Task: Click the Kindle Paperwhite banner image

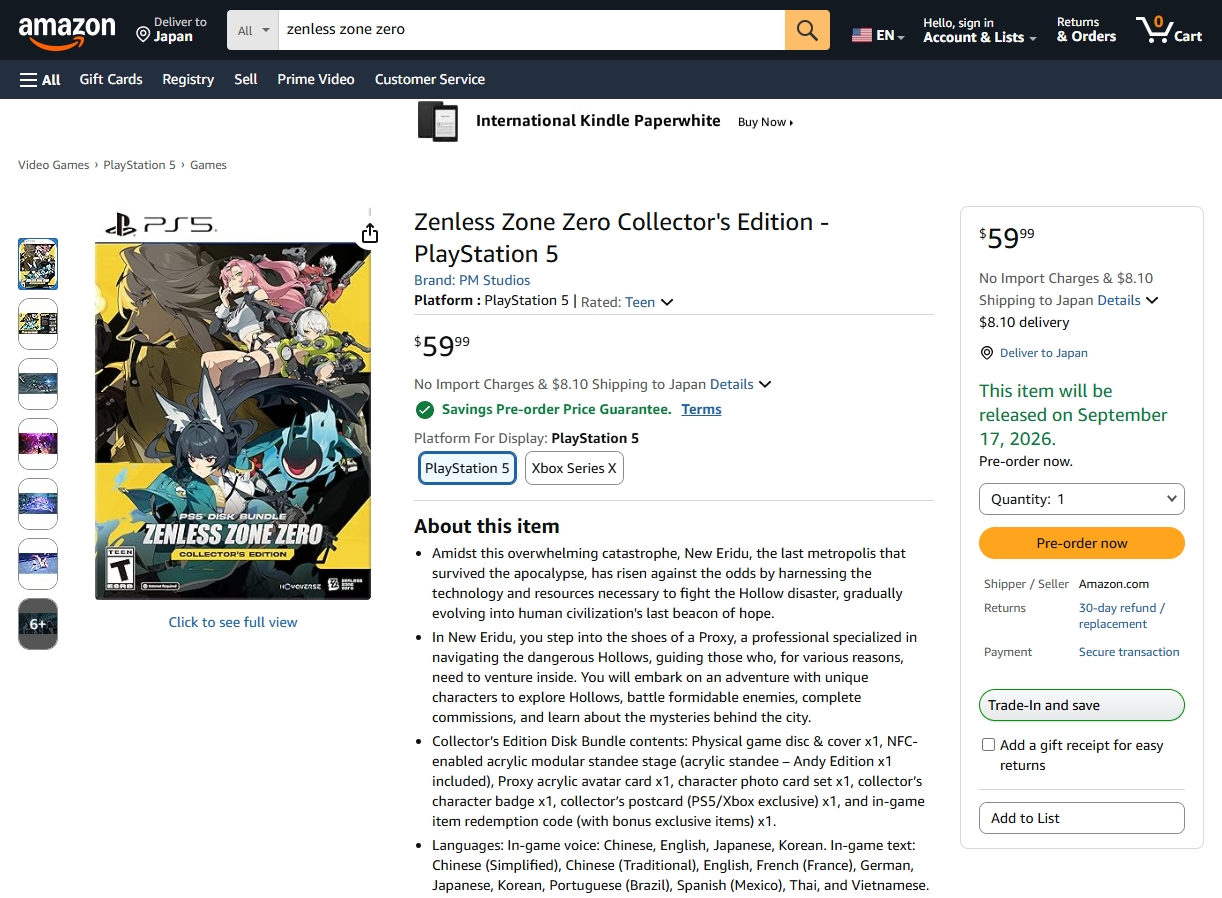Action: (438, 122)
